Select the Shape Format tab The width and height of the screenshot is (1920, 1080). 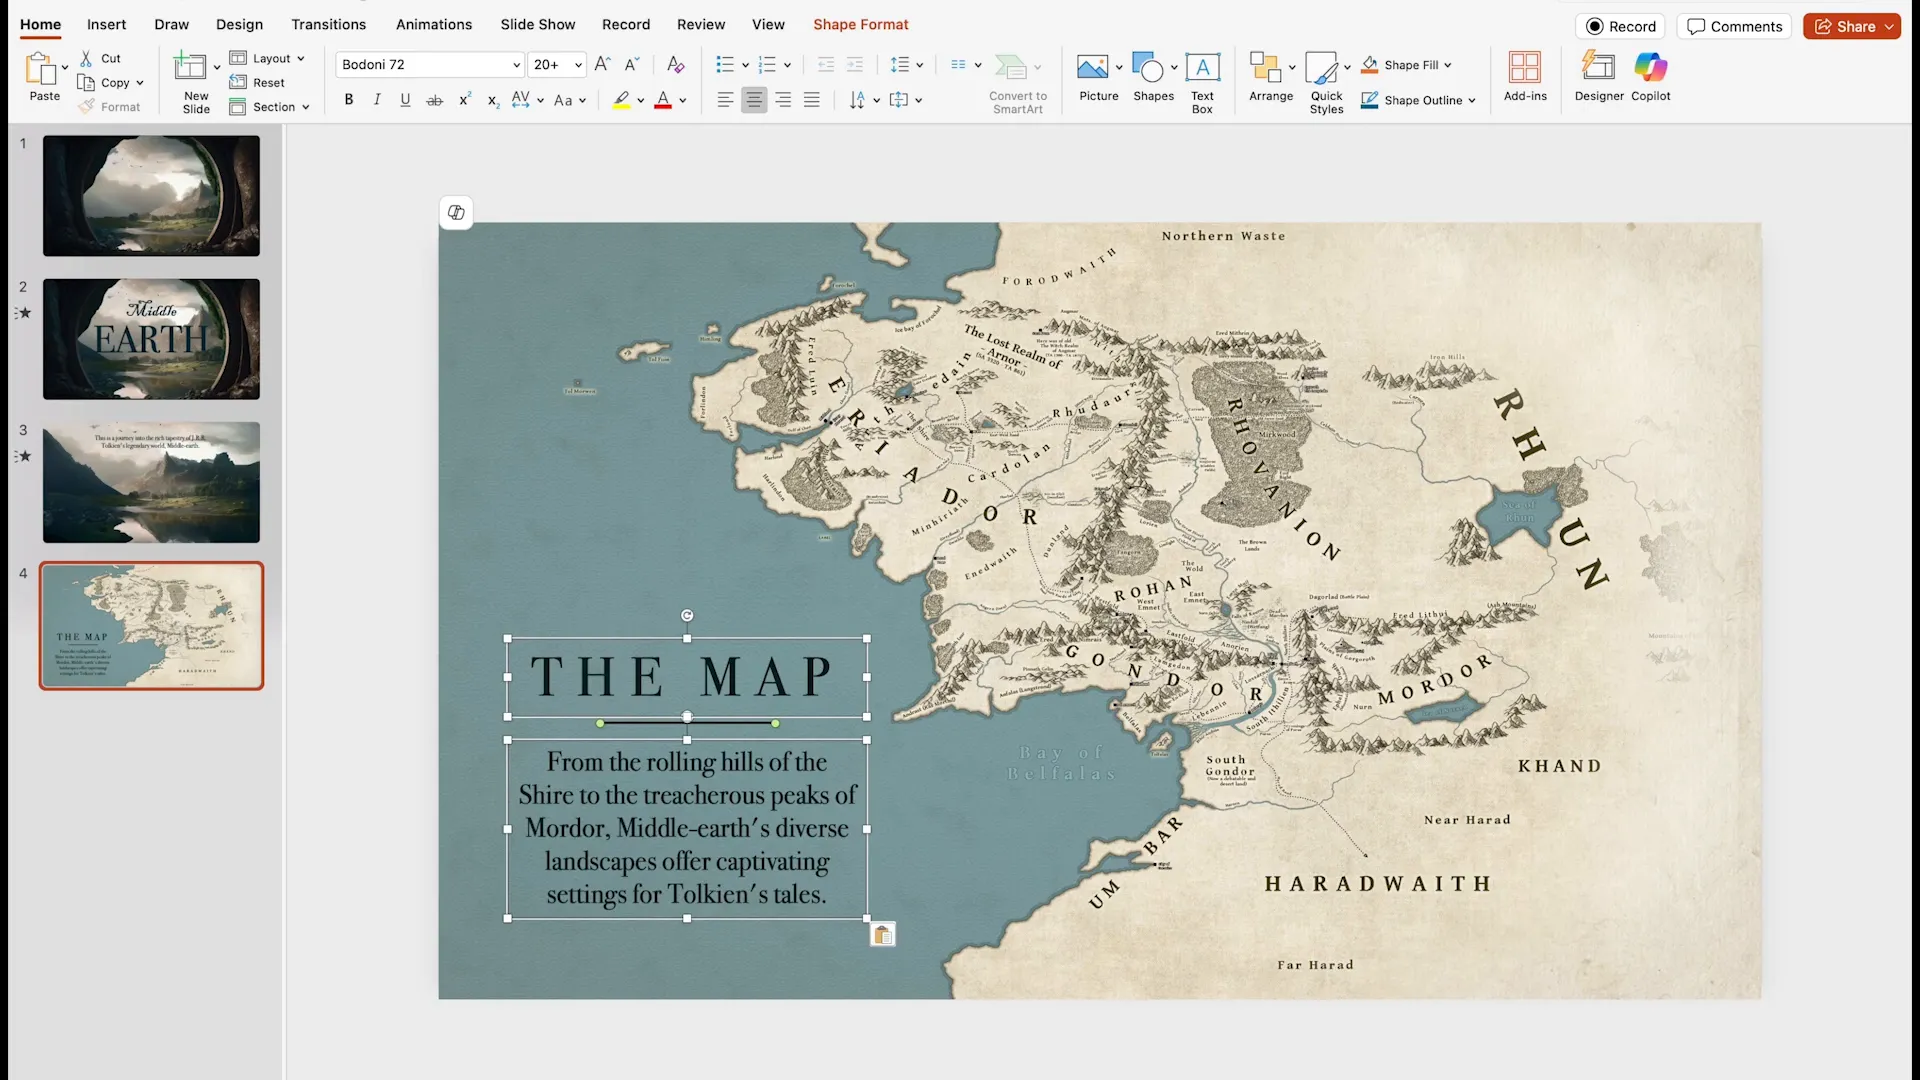click(x=860, y=24)
